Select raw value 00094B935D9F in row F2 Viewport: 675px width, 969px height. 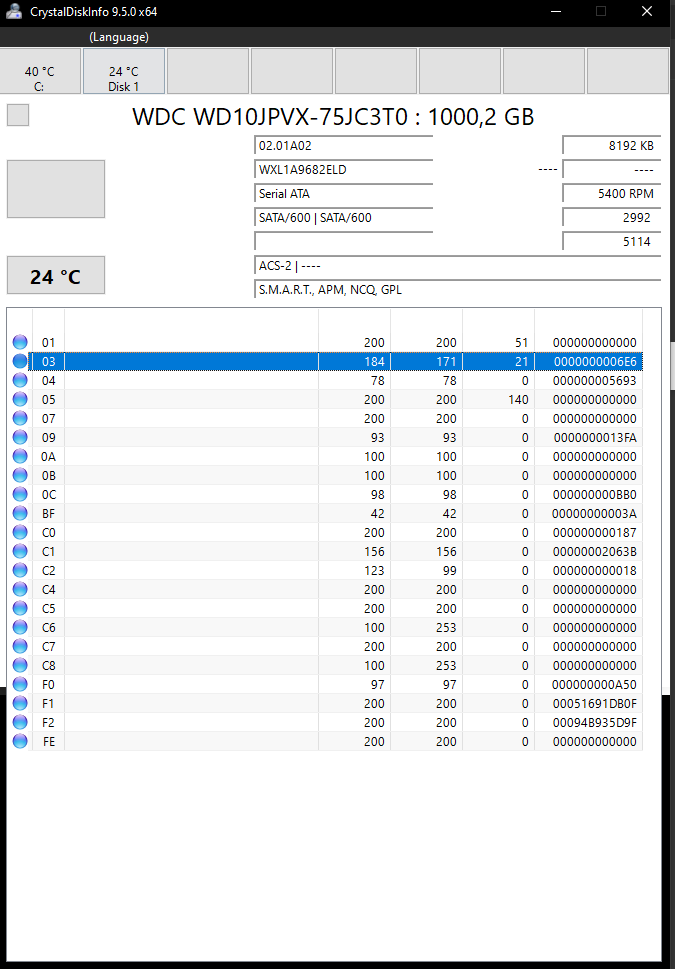pyautogui.click(x=595, y=722)
